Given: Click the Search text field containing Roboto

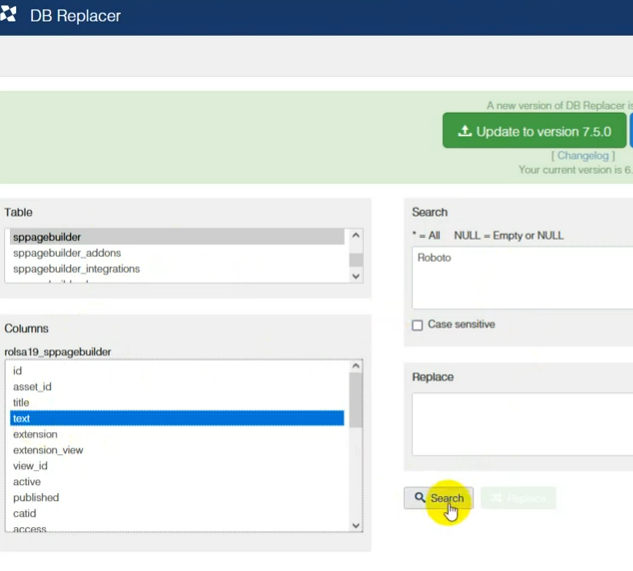Looking at the screenshot, I should pos(520,278).
